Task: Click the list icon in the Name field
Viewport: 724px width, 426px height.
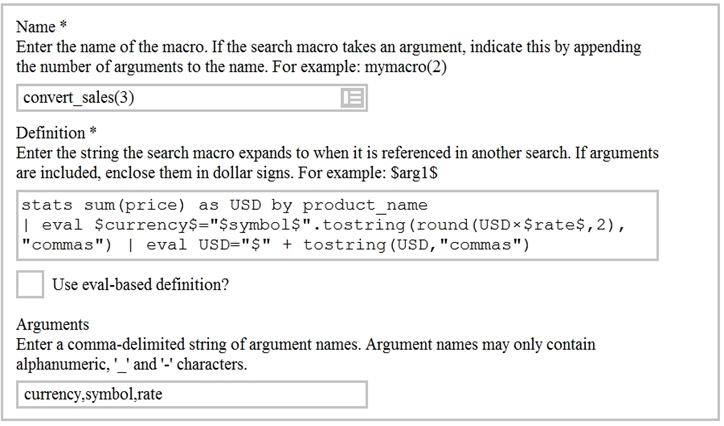Action: [351, 98]
